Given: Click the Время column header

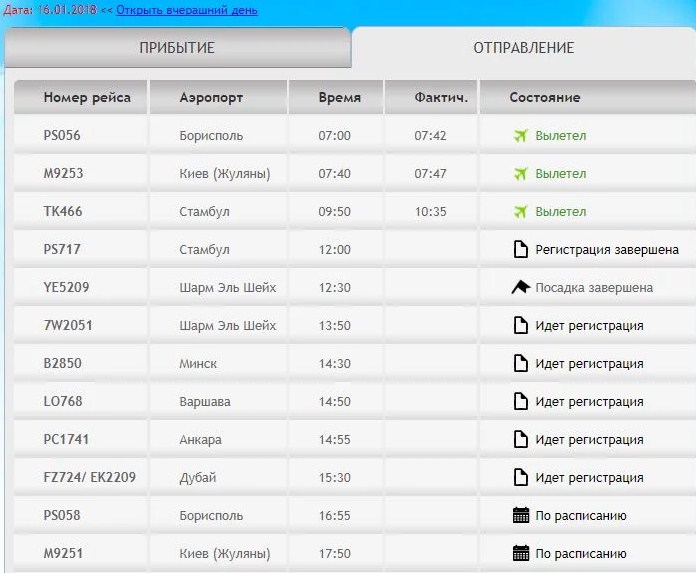Looking at the screenshot, I should coord(339,98).
